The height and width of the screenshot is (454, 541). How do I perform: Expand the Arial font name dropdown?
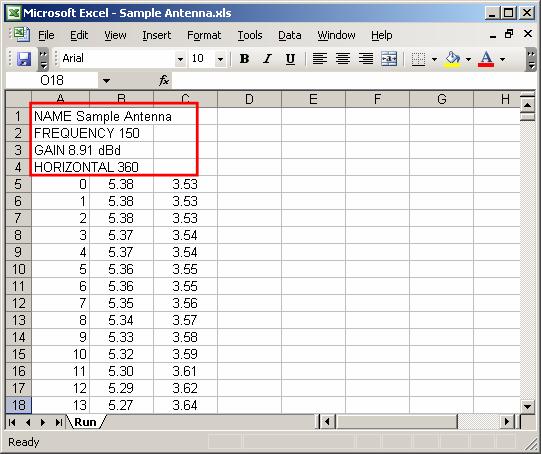point(180,59)
